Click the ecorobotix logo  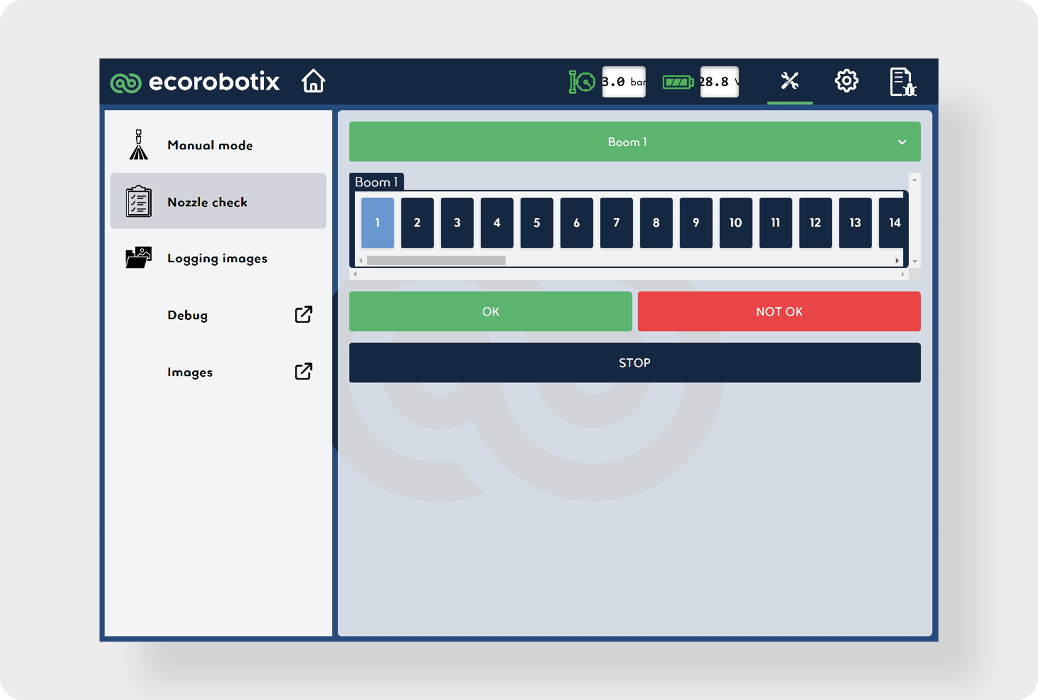pyautogui.click(x=195, y=82)
